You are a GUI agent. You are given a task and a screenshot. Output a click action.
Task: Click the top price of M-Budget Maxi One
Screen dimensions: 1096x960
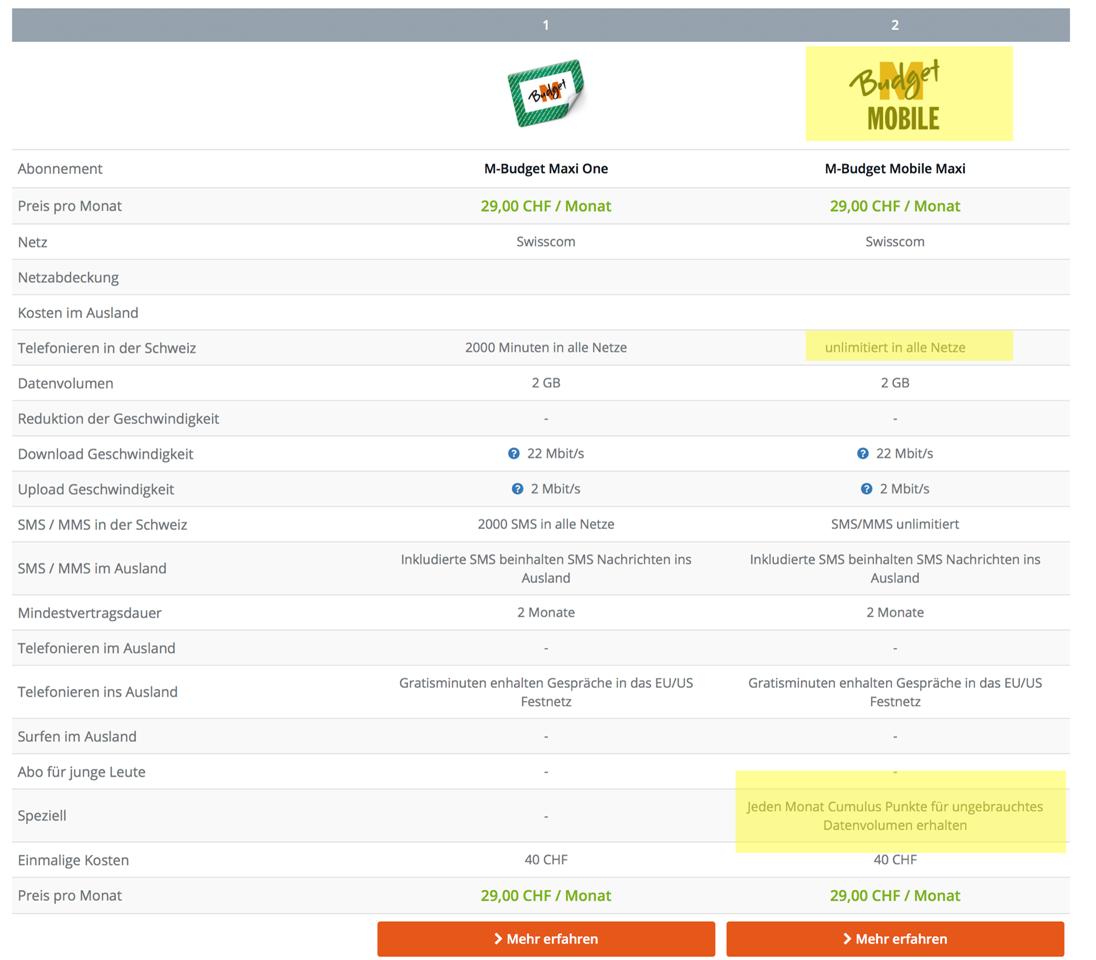click(x=546, y=206)
